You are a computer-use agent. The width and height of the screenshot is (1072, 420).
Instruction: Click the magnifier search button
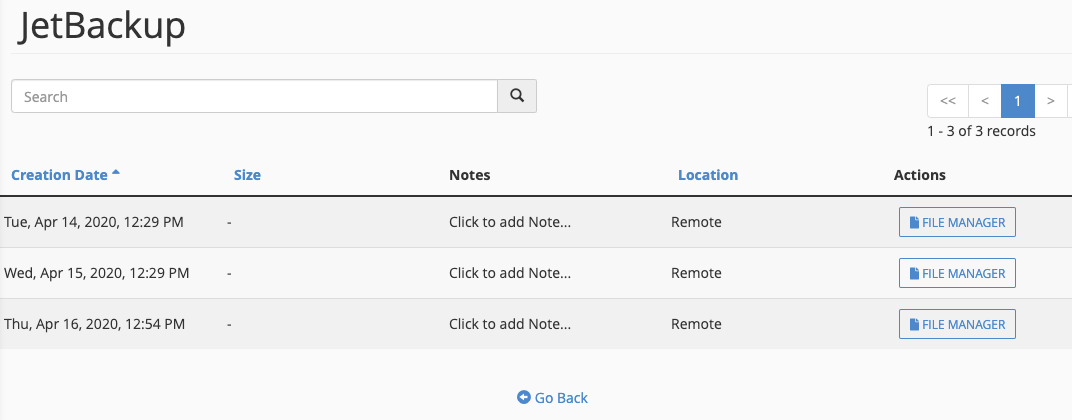click(517, 96)
